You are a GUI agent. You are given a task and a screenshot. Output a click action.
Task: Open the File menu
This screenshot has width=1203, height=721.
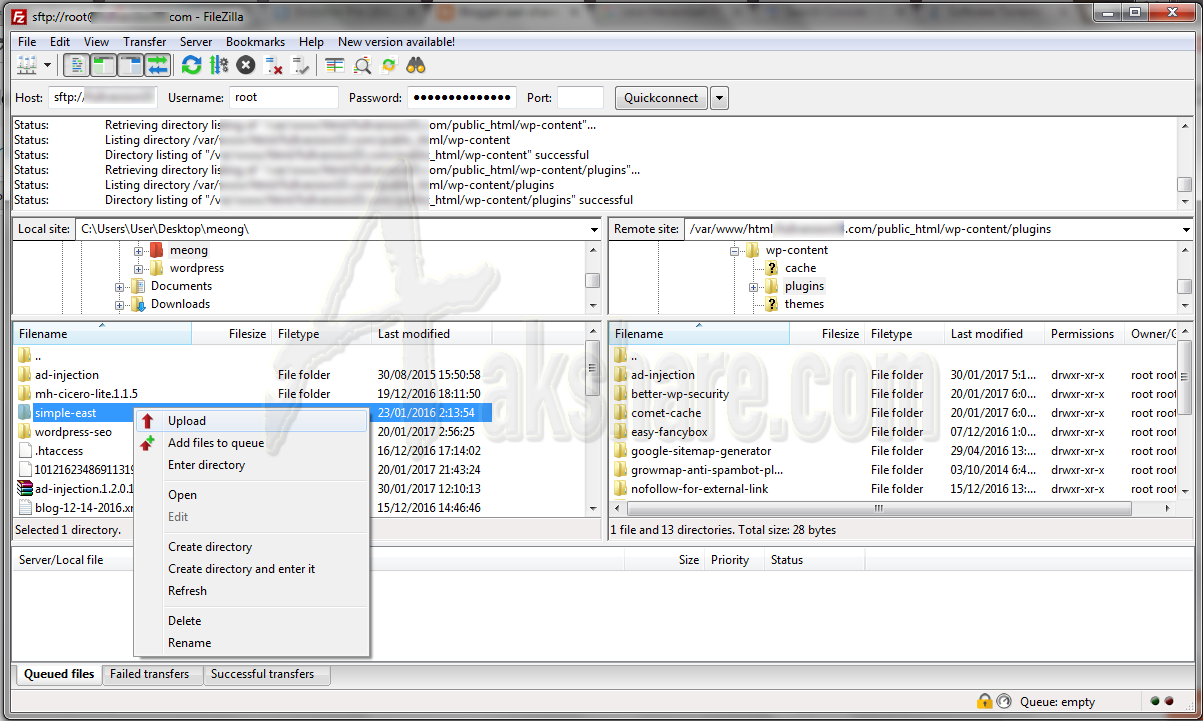pyautogui.click(x=27, y=42)
